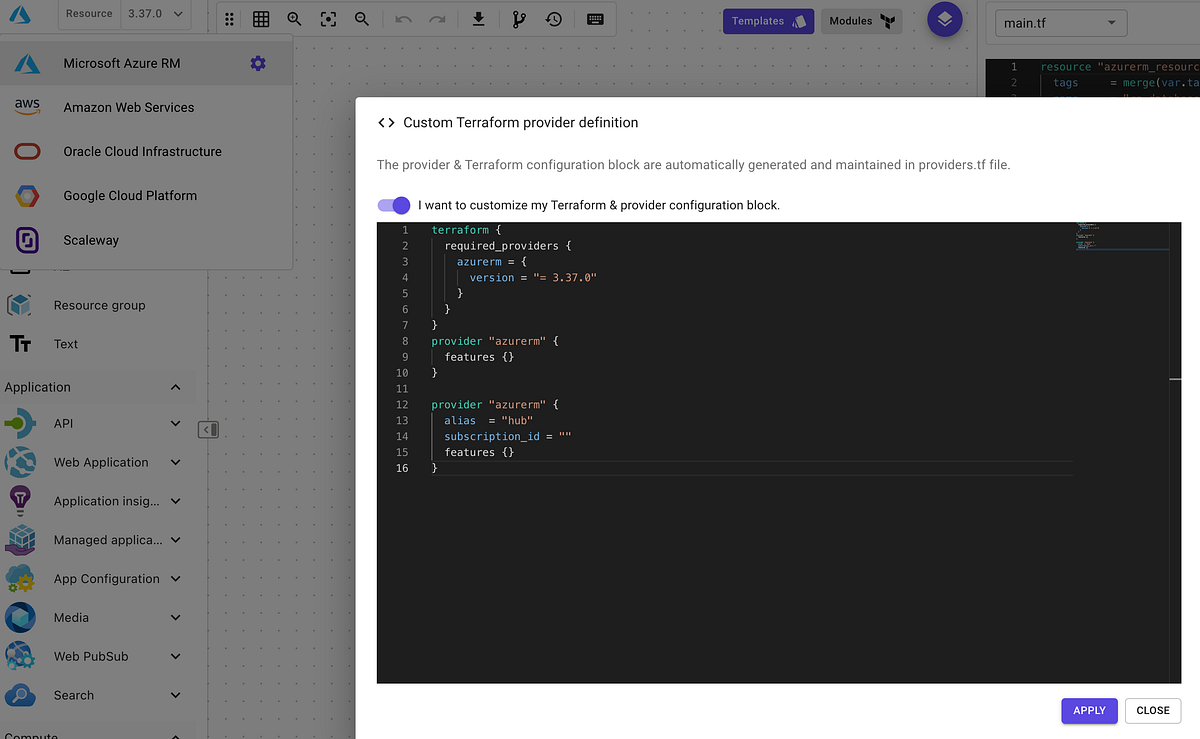
Task: Click the download diagram icon in toolbar
Action: (478, 18)
